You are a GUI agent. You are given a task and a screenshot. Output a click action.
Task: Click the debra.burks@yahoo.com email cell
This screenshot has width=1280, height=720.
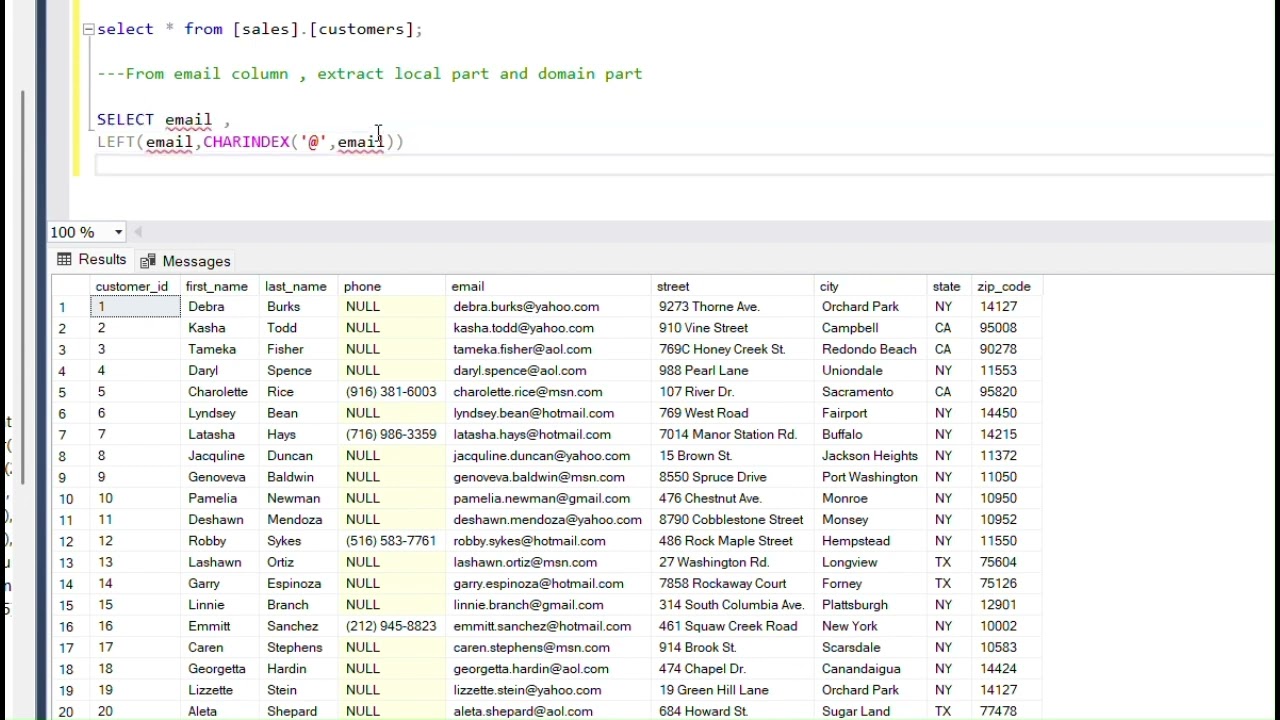pos(549,307)
